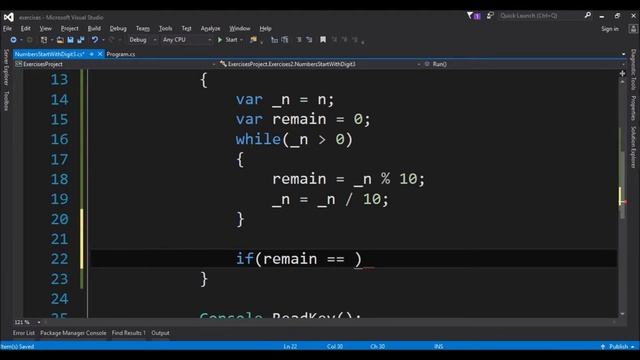Open the Debug menu
This screenshot has height=360, width=640.
(x=118, y=29)
